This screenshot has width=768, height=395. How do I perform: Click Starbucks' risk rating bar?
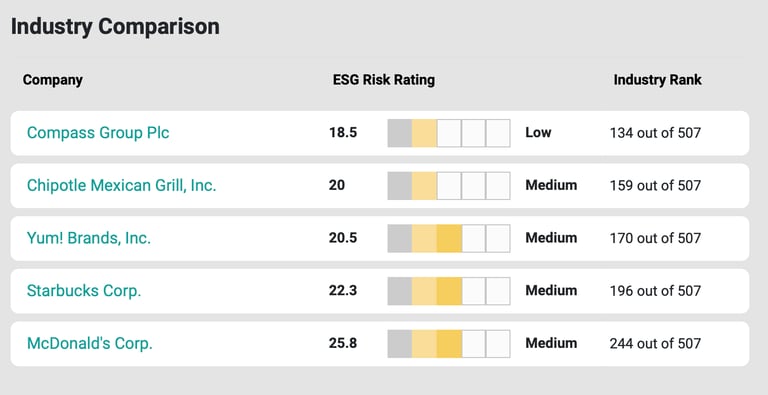click(x=449, y=291)
